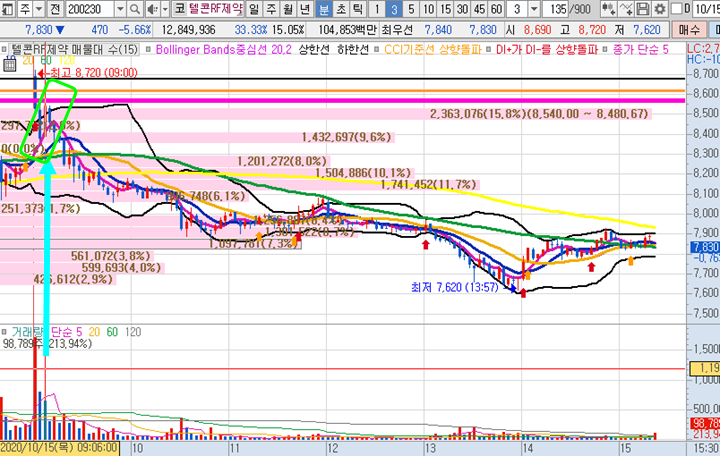Click the 저 7,620 low price
This screenshot has width=720, height=456.
(x=638, y=30)
